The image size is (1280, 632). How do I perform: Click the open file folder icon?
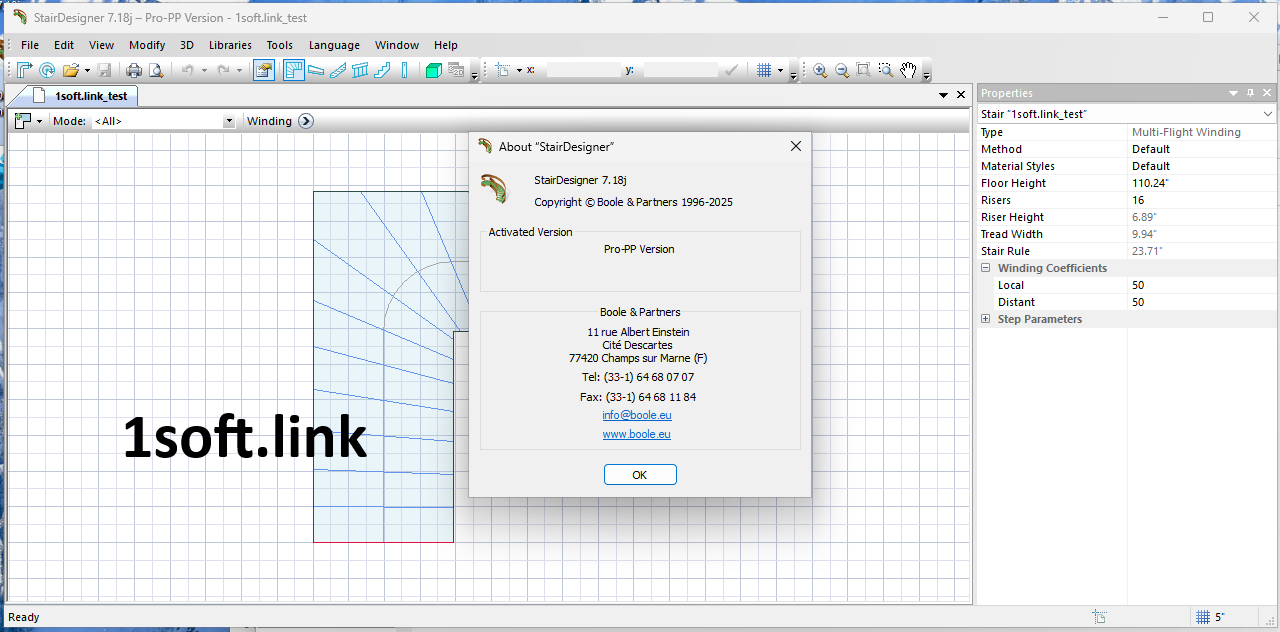[x=71, y=70]
